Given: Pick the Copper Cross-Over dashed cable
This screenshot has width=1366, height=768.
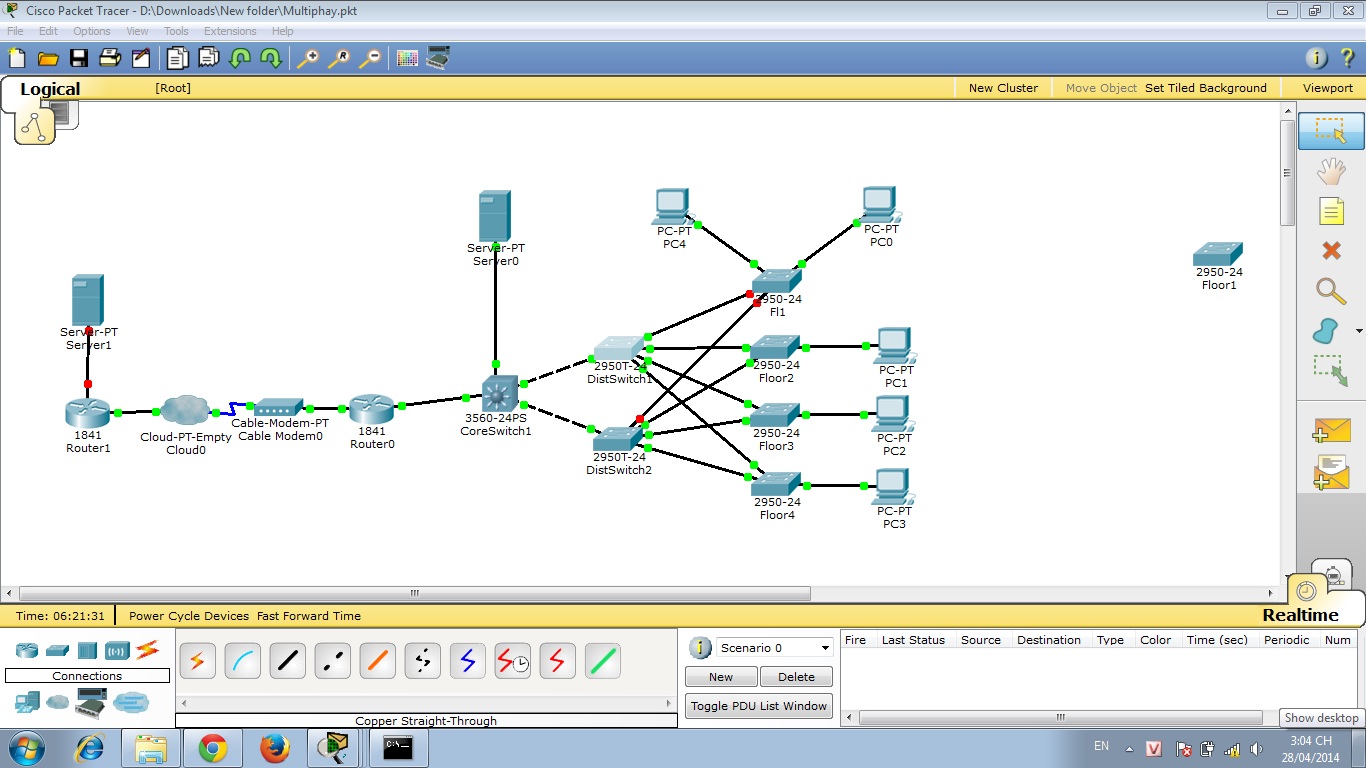Looking at the screenshot, I should click(x=333, y=661).
